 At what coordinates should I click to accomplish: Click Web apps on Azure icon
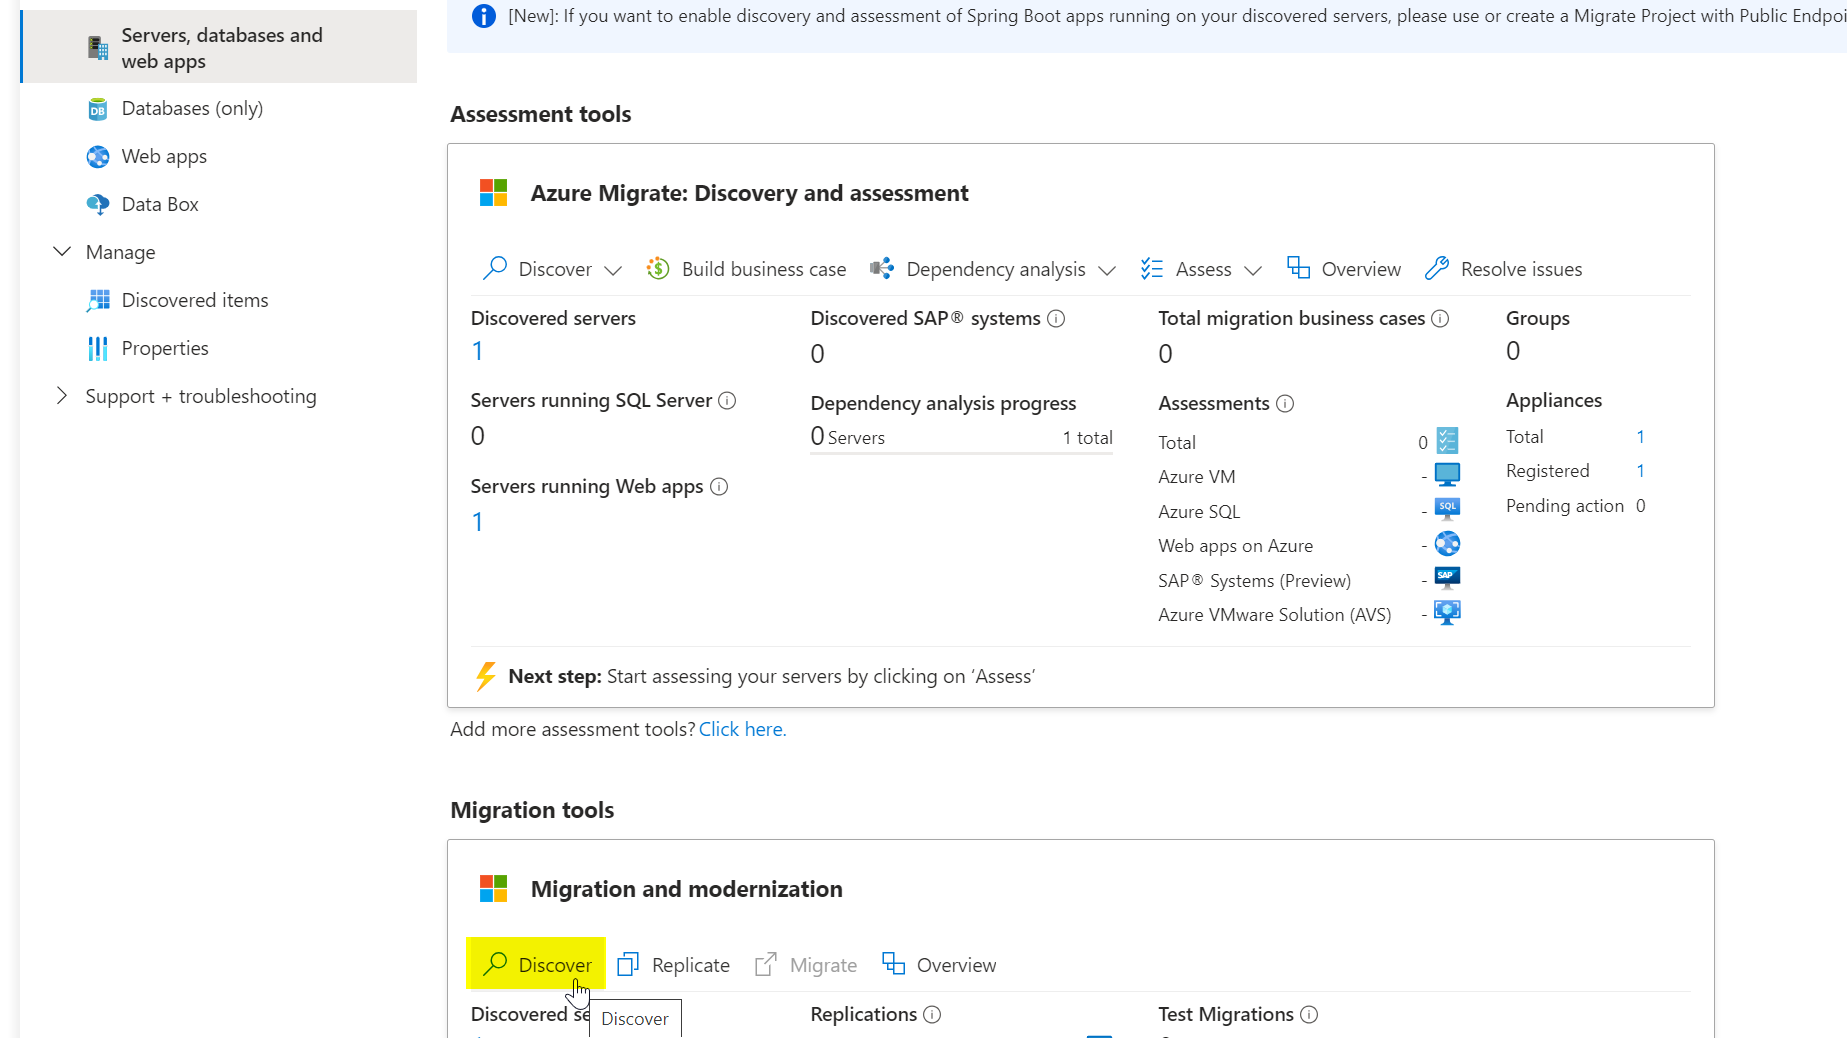pyautogui.click(x=1447, y=543)
